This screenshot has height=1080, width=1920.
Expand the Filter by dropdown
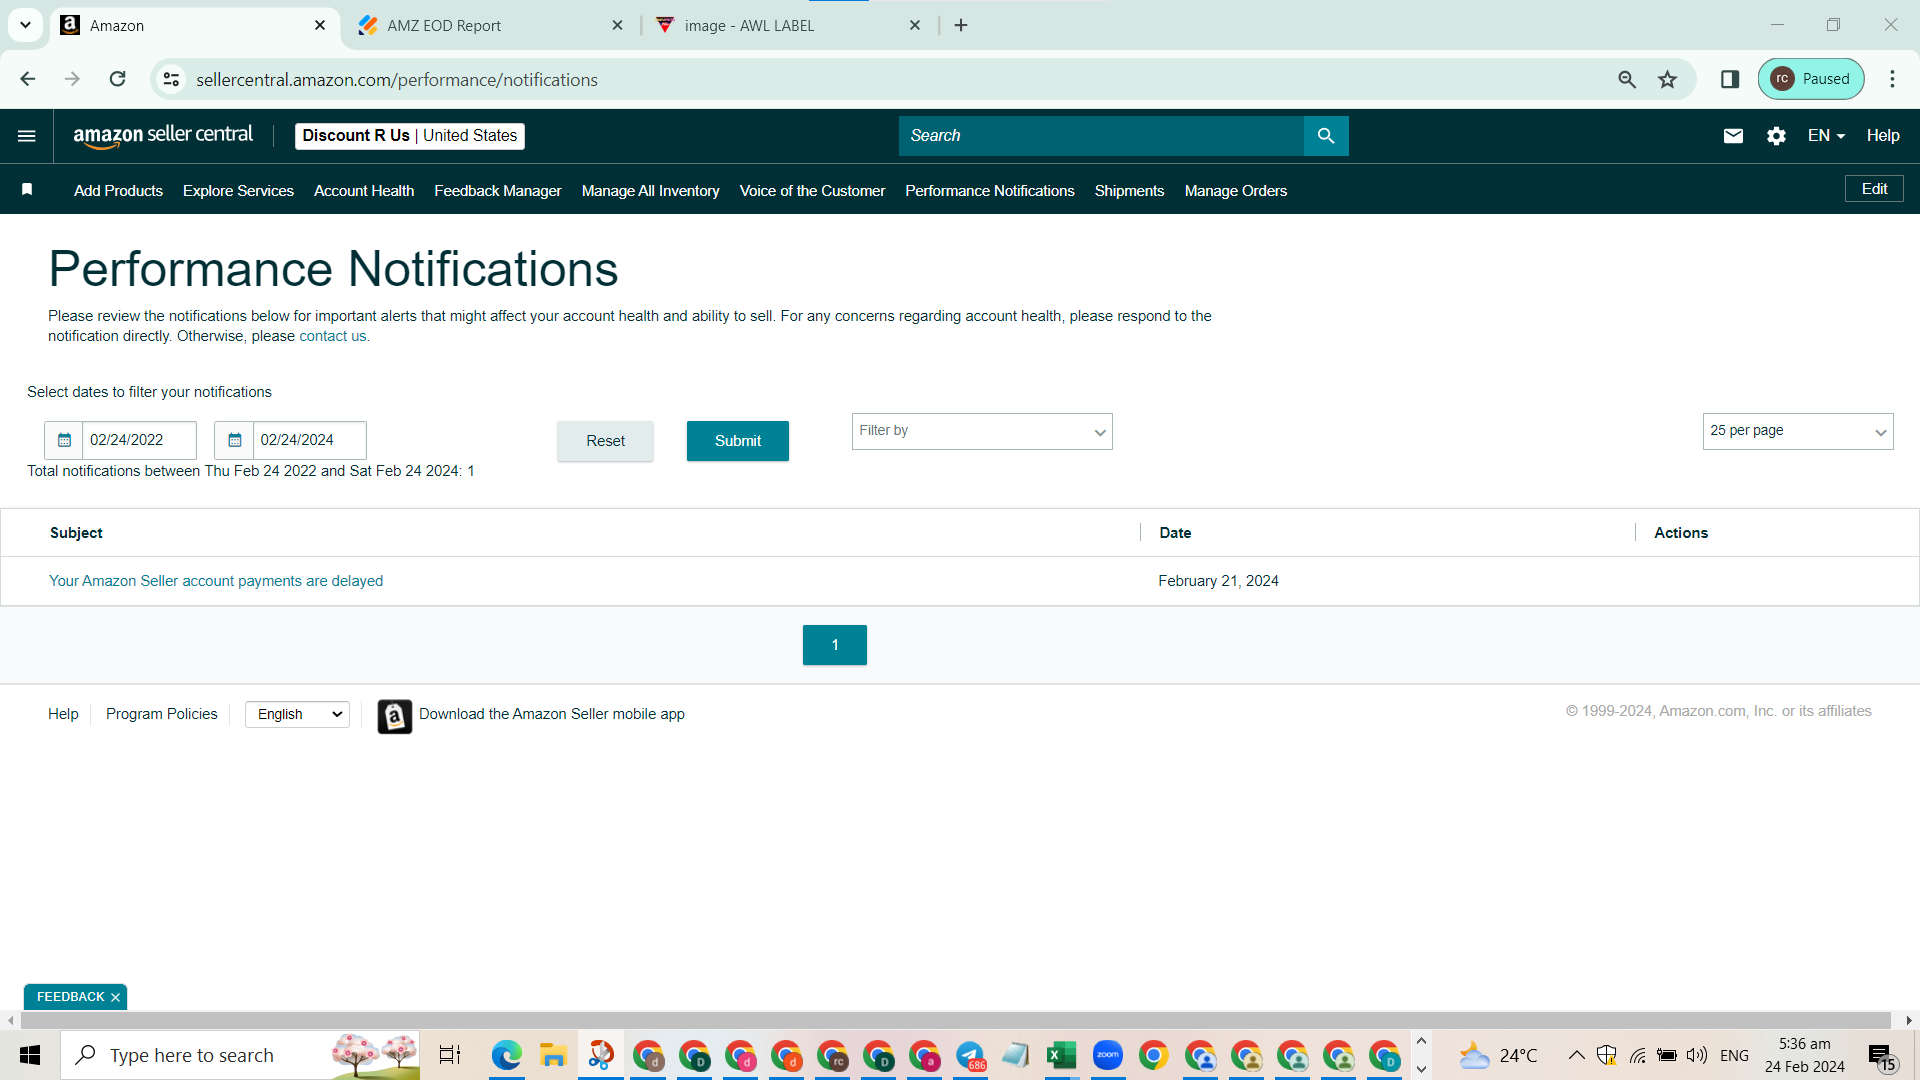pyautogui.click(x=982, y=432)
